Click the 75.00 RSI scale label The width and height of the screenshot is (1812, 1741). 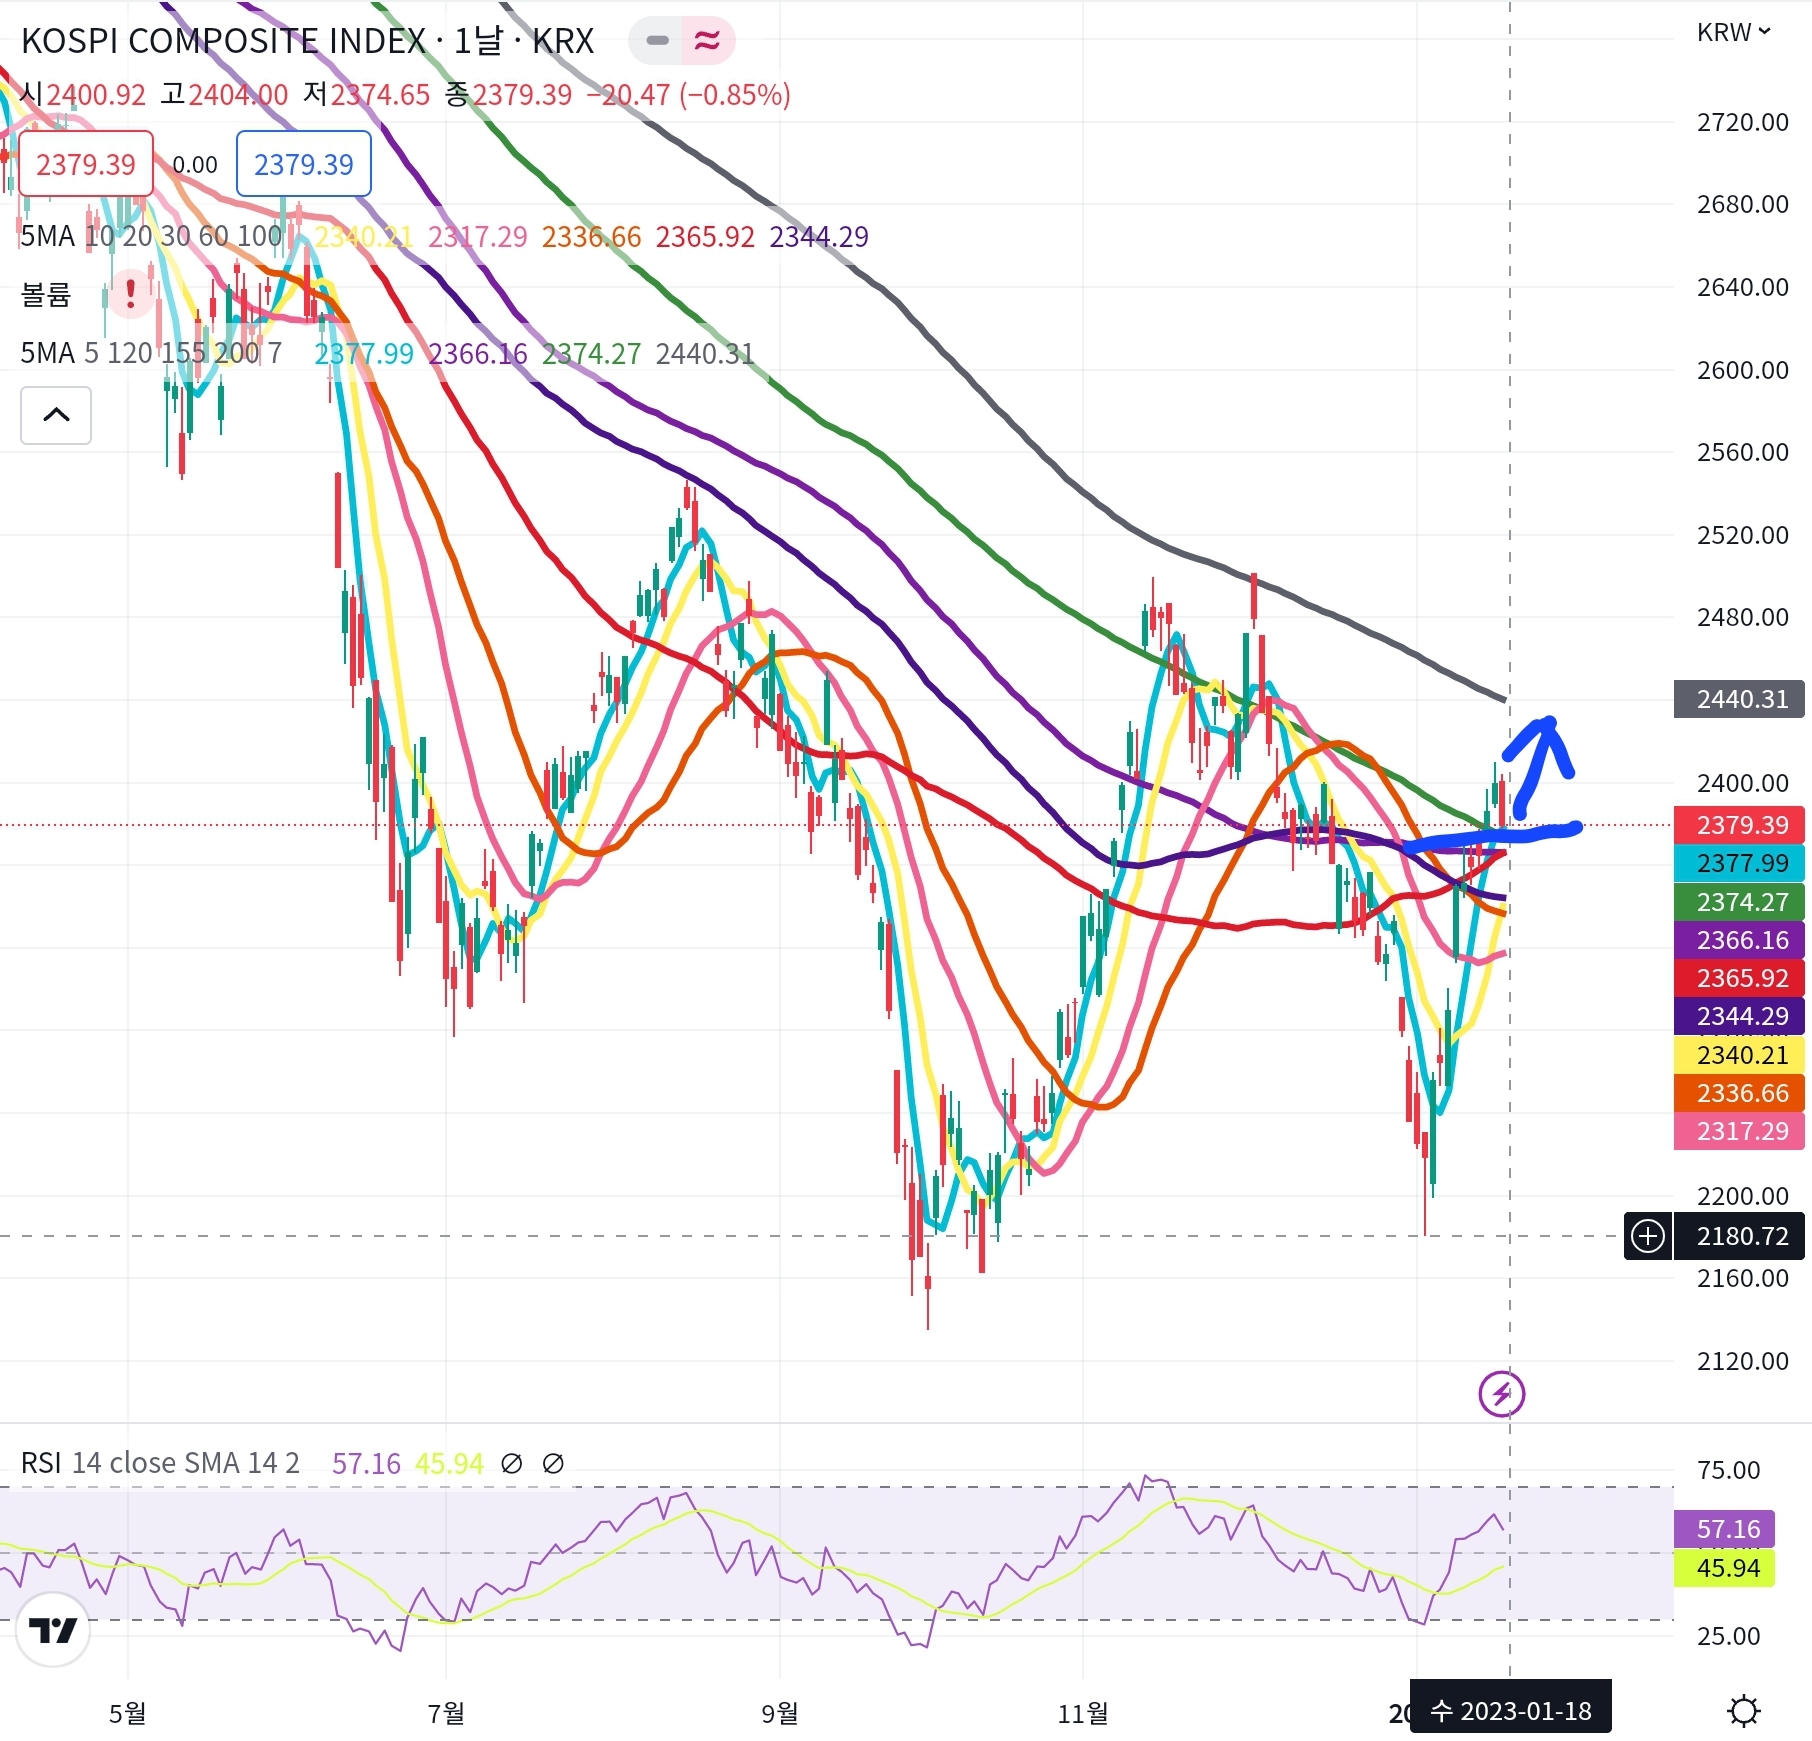[x=1728, y=1470]
